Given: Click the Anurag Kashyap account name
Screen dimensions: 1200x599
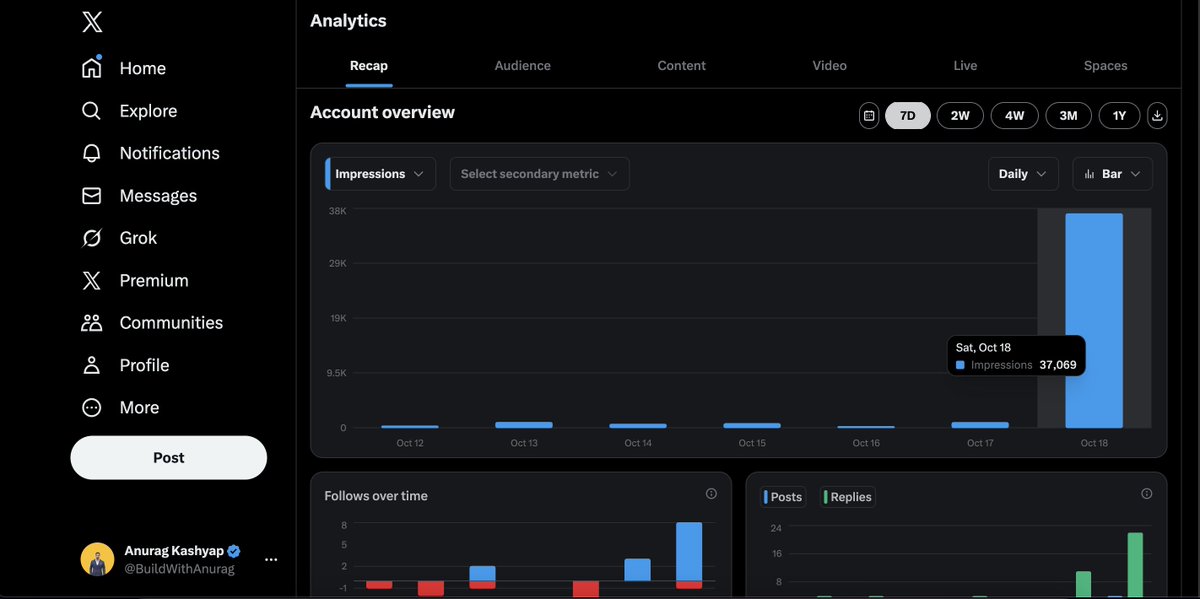Looking at the screenshot, I should pyautogui.click(x=174, y=551).
